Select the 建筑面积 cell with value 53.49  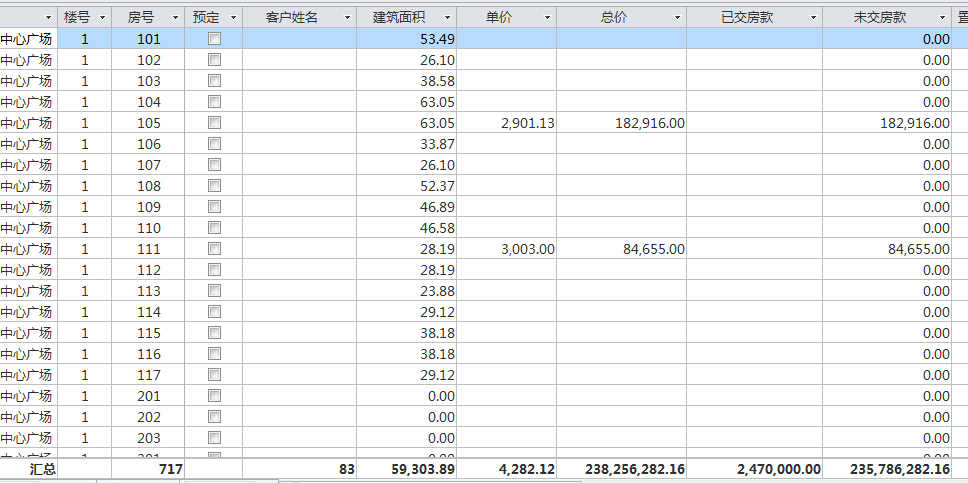tap(406, 39)
